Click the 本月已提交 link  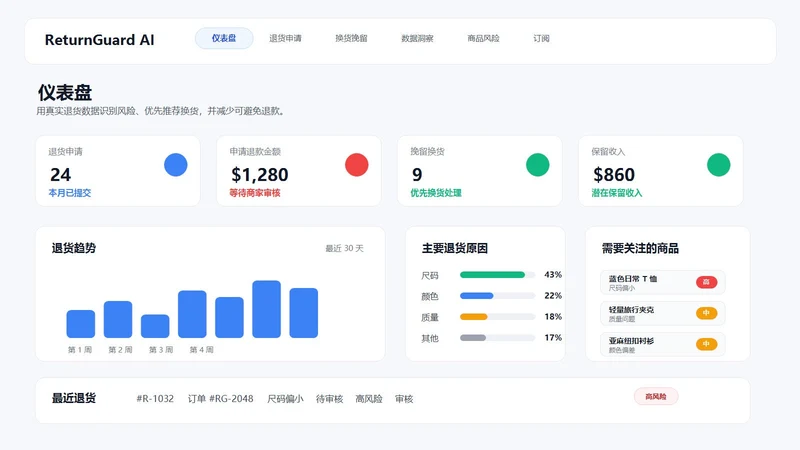[x=70, y=193]
